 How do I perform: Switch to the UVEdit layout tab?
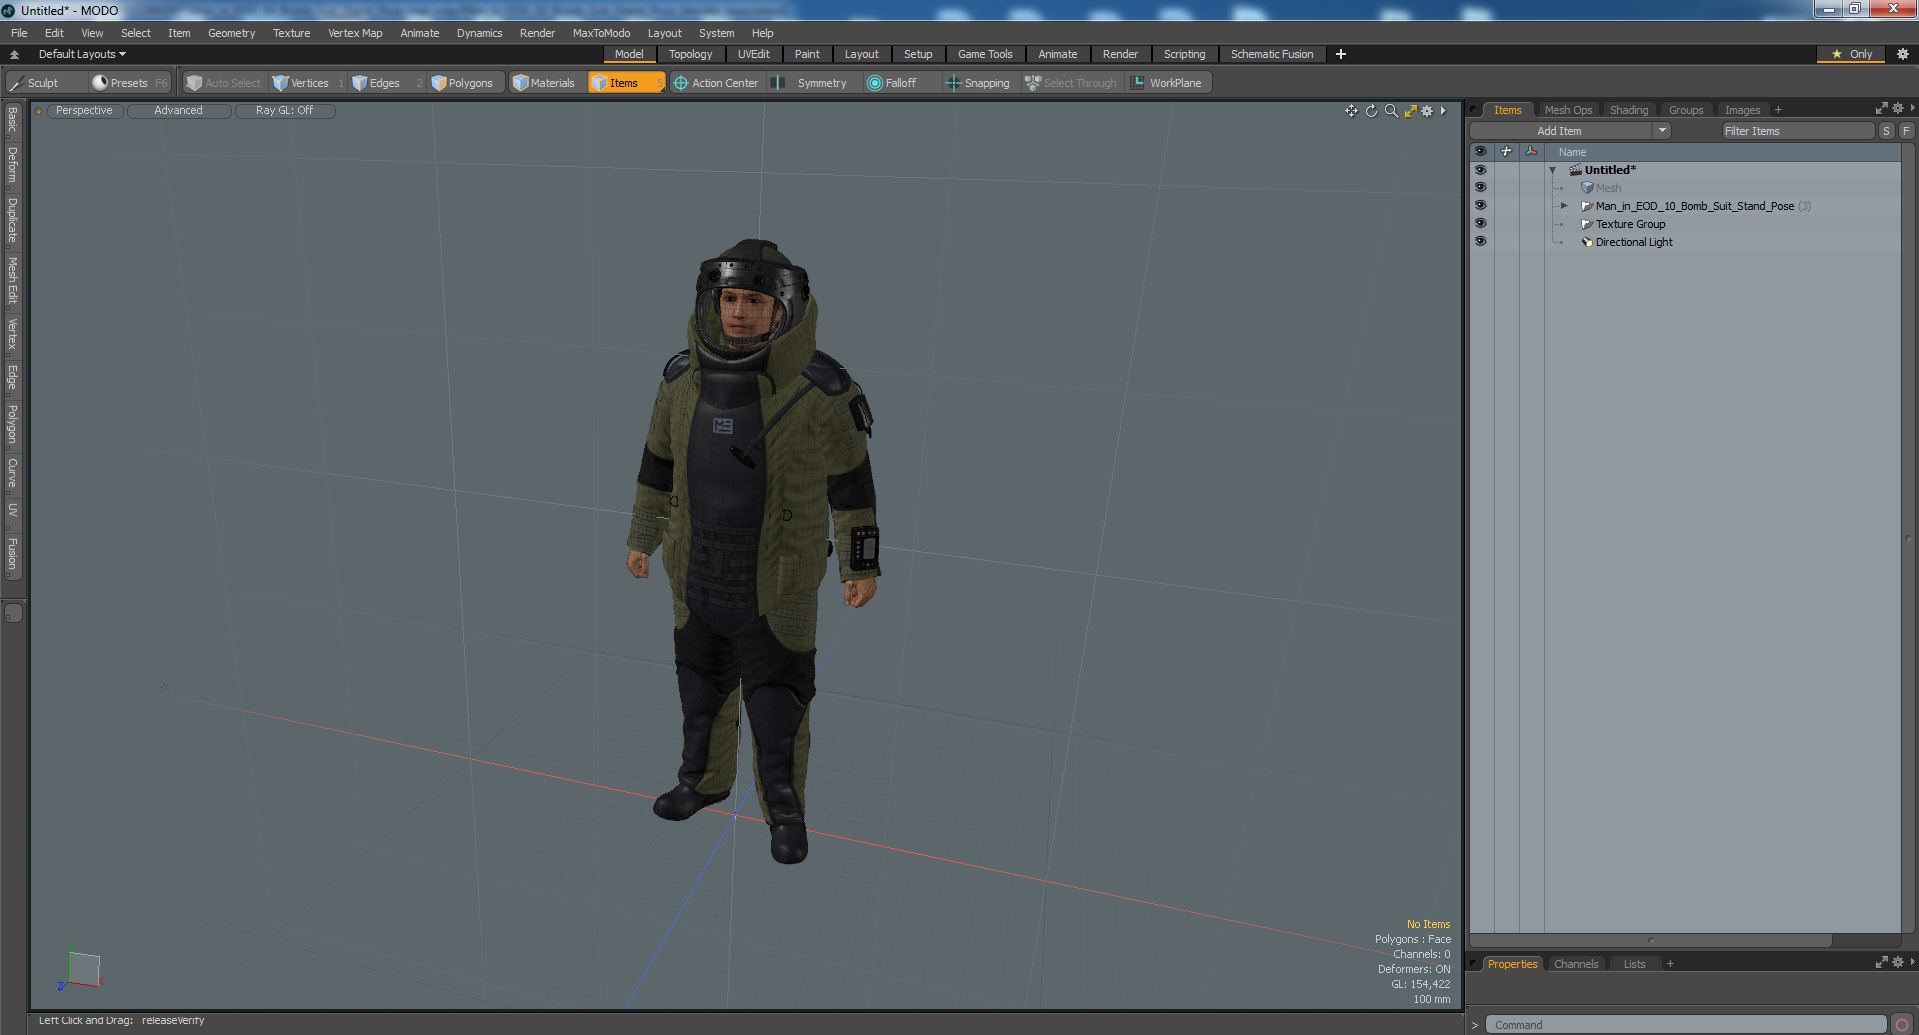coord(753,54)
